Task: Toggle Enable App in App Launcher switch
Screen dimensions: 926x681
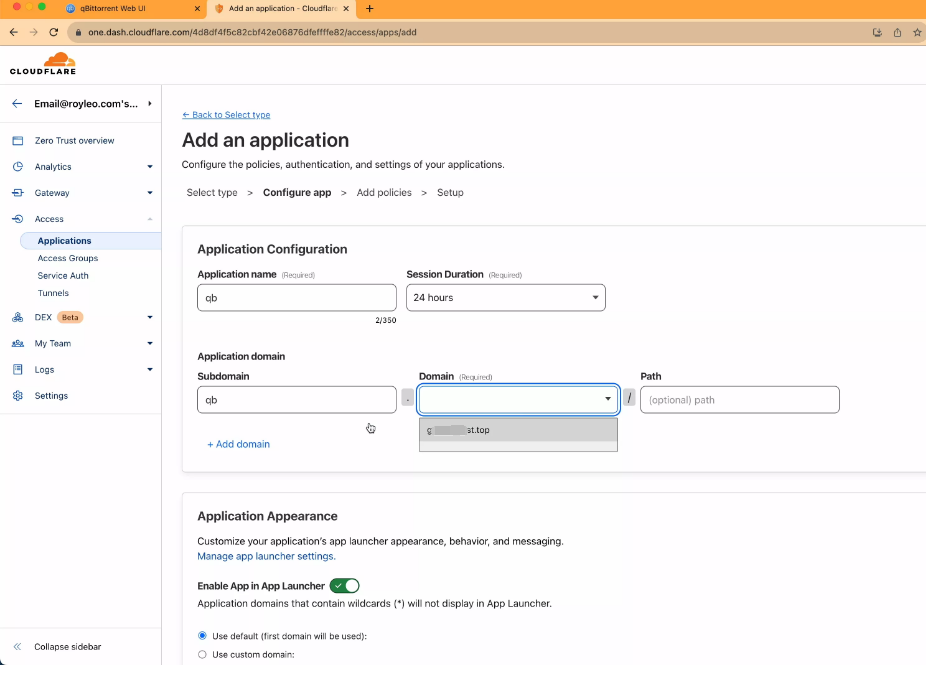Action: coord(344,586)
